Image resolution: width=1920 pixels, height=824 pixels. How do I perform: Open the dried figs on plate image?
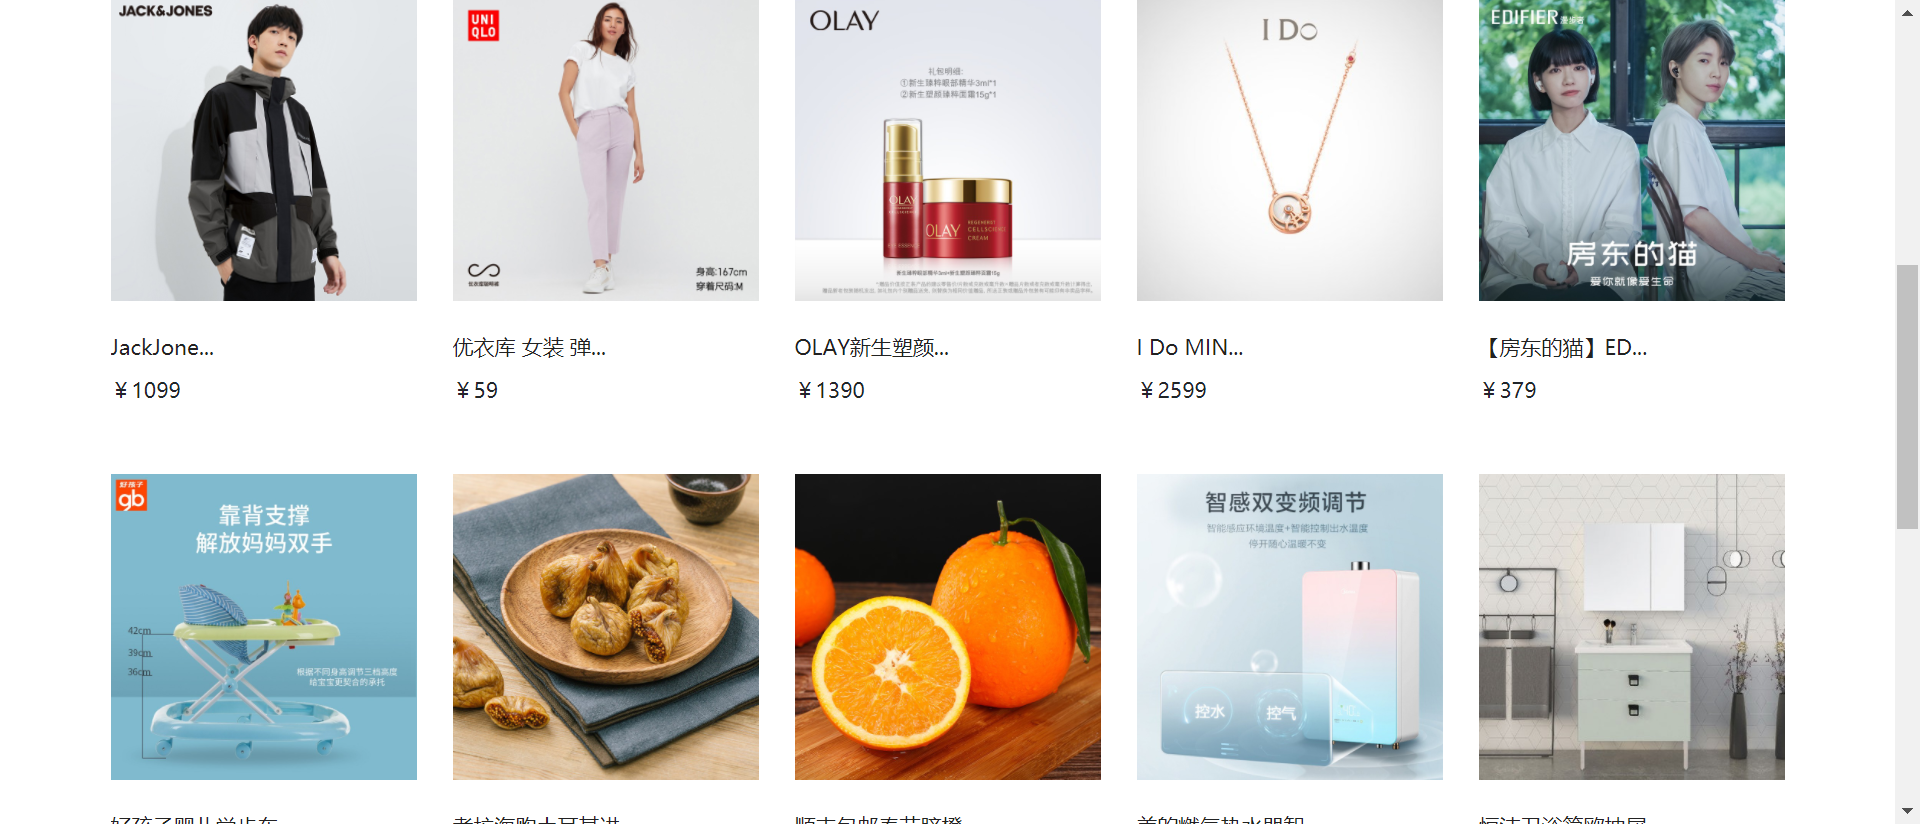pos(606,627)
